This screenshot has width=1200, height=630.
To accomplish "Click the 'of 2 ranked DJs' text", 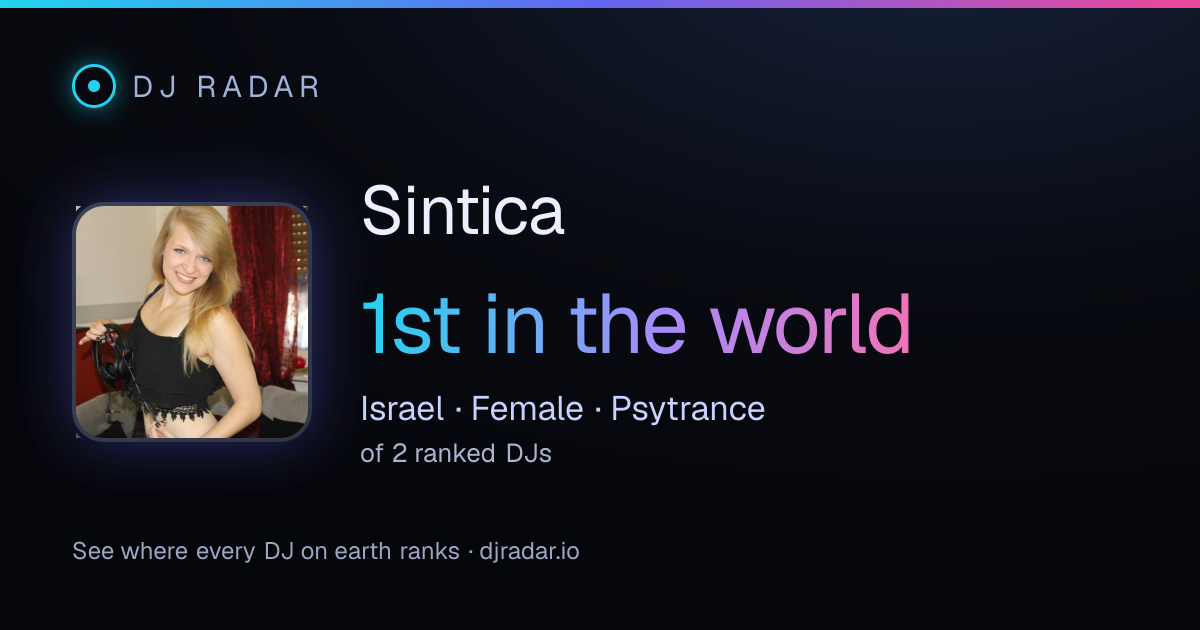I will 456,453.
